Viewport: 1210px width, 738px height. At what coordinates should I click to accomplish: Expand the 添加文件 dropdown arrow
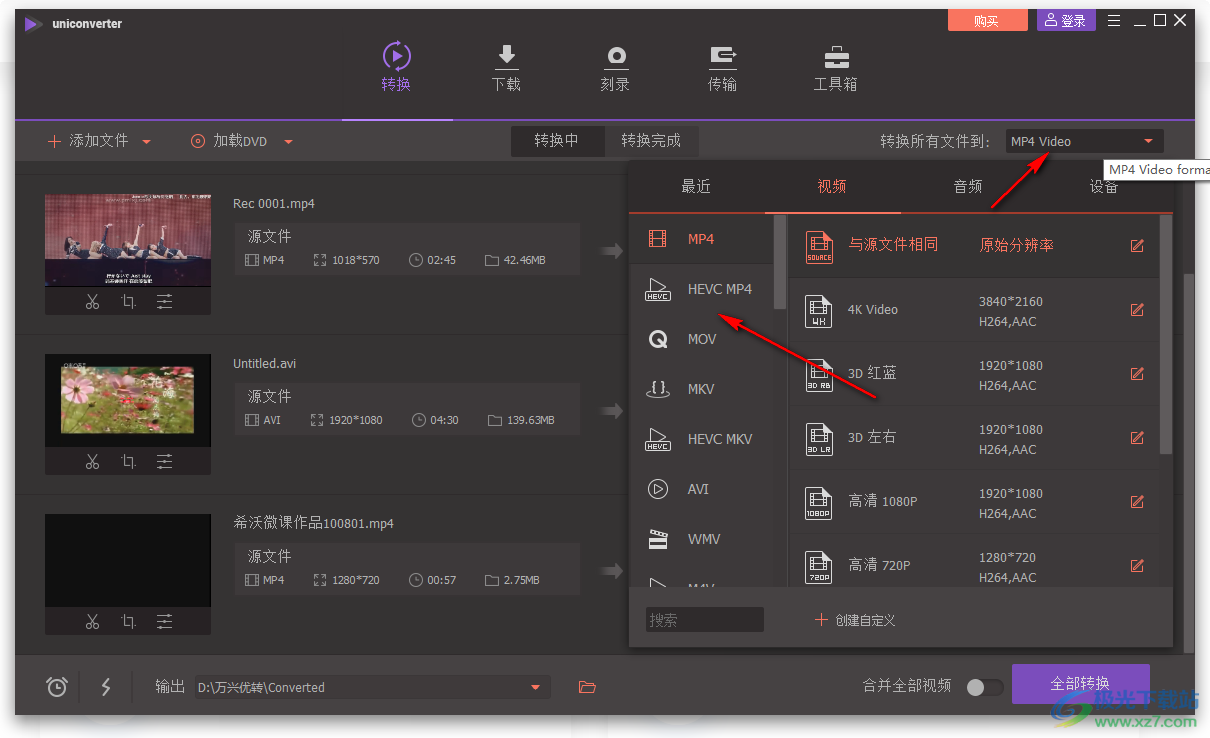point(147,141)
